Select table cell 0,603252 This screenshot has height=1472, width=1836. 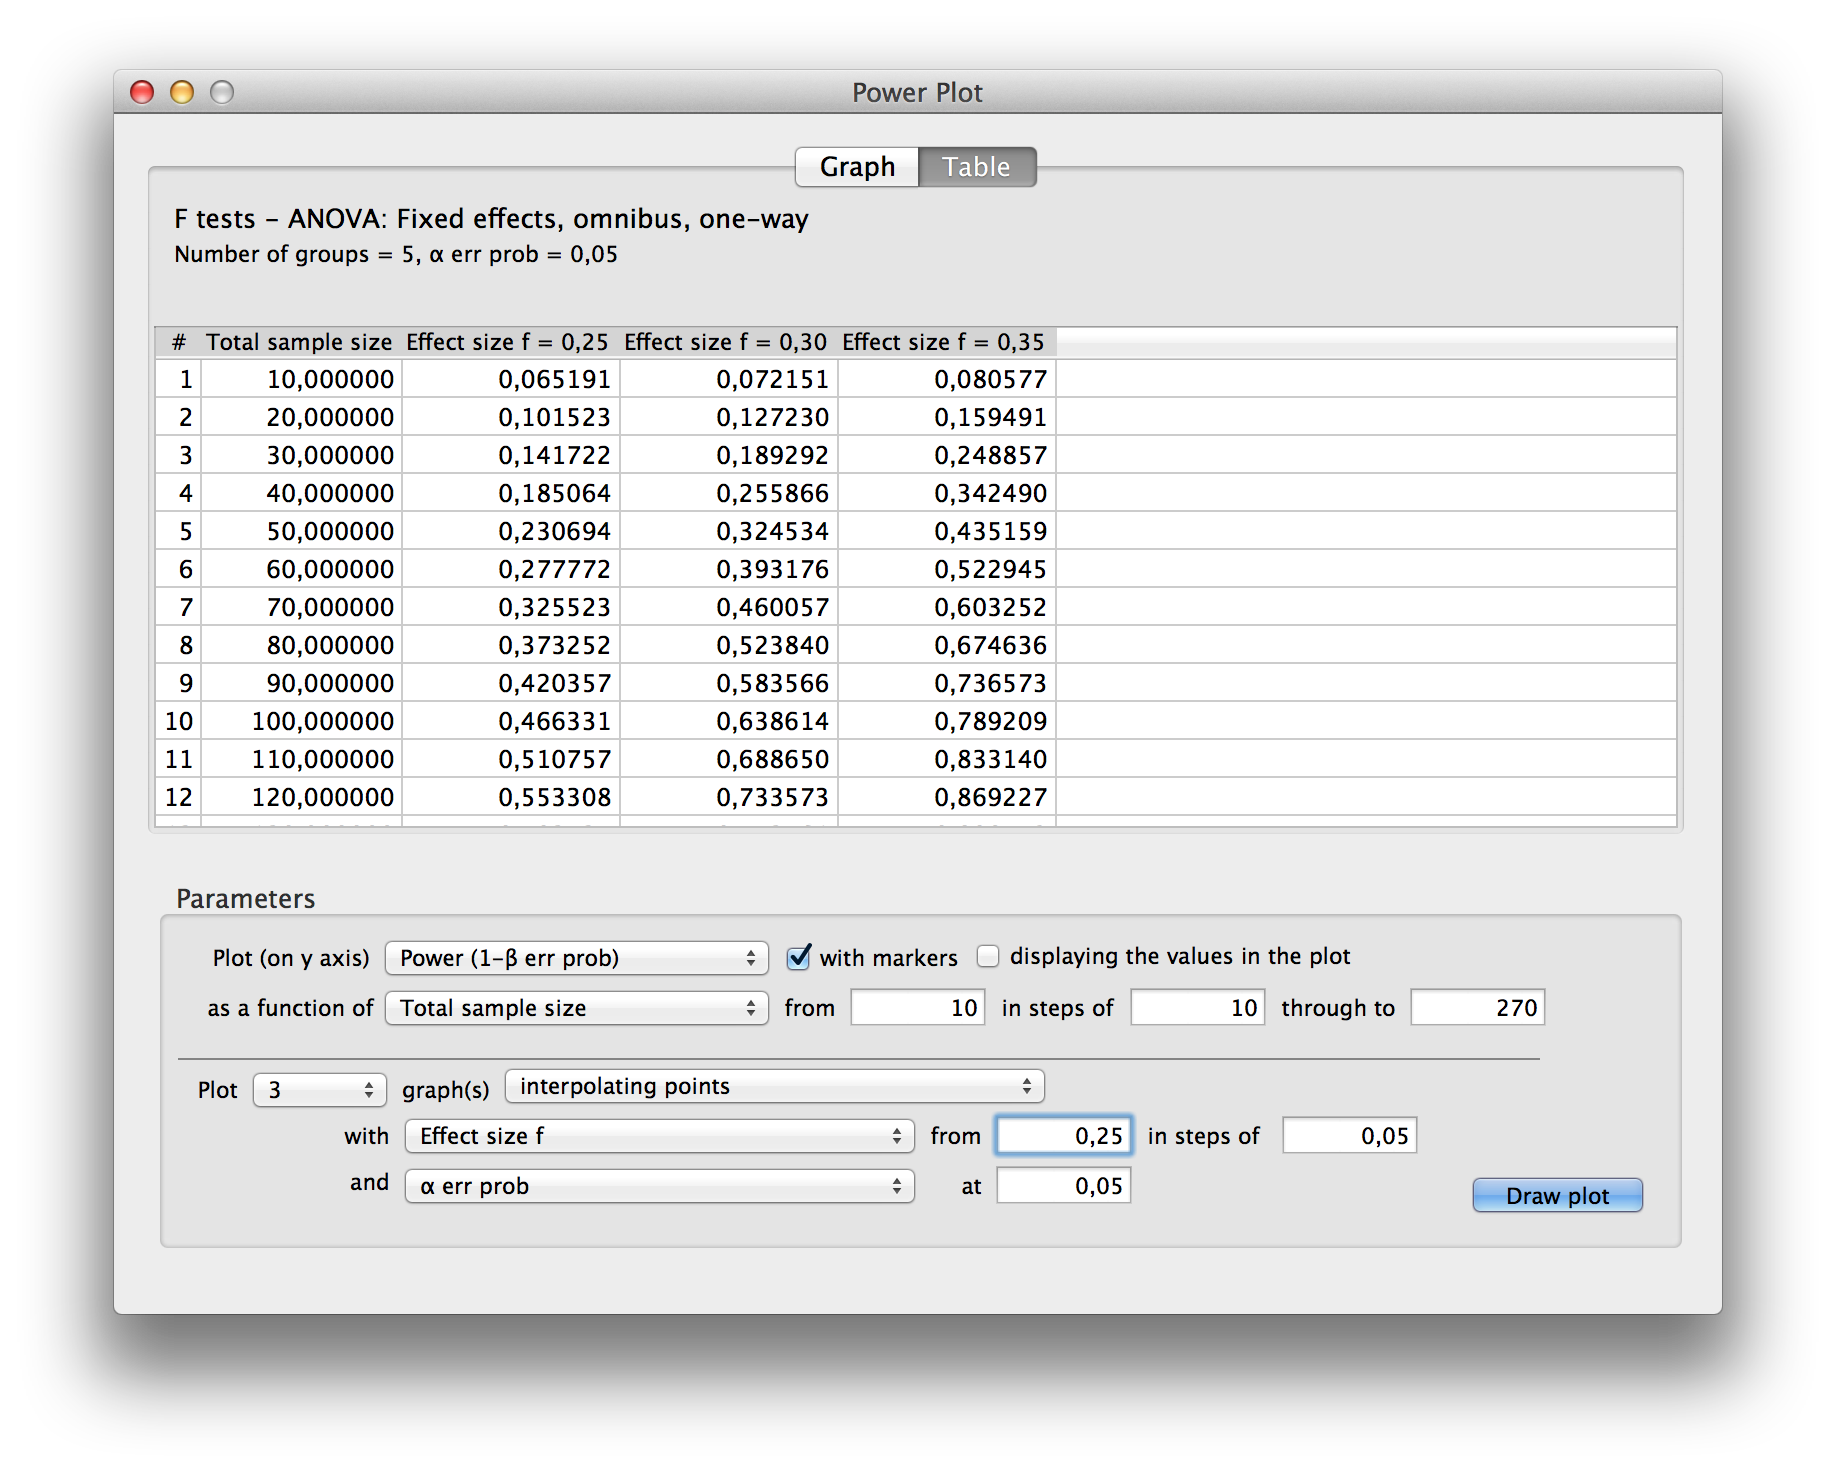(947, 607)
